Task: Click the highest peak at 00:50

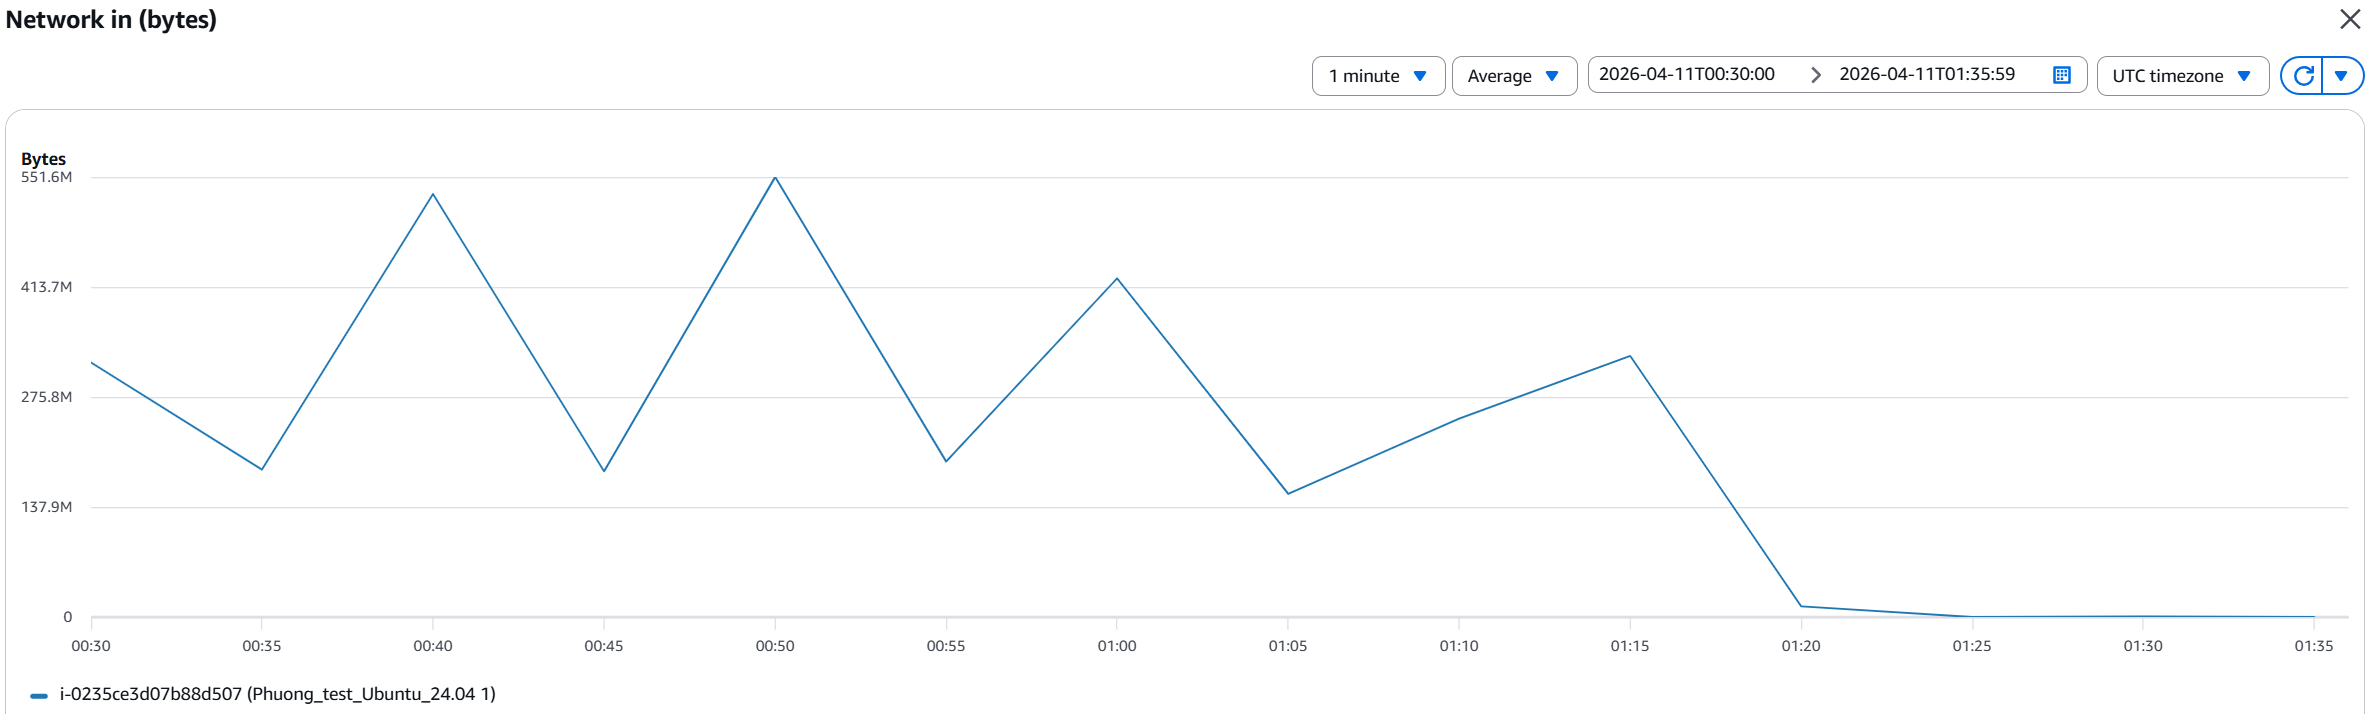Action: [x=775, y=178]
